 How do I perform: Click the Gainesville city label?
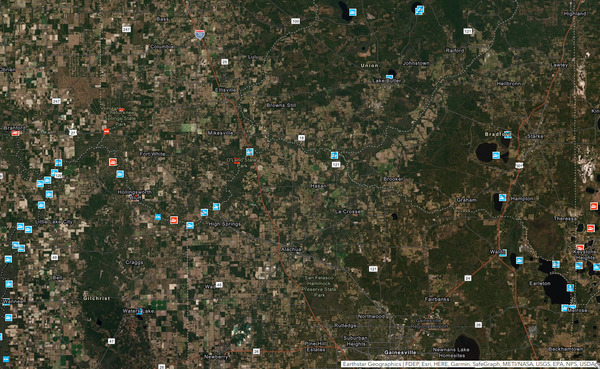[400, 352]
